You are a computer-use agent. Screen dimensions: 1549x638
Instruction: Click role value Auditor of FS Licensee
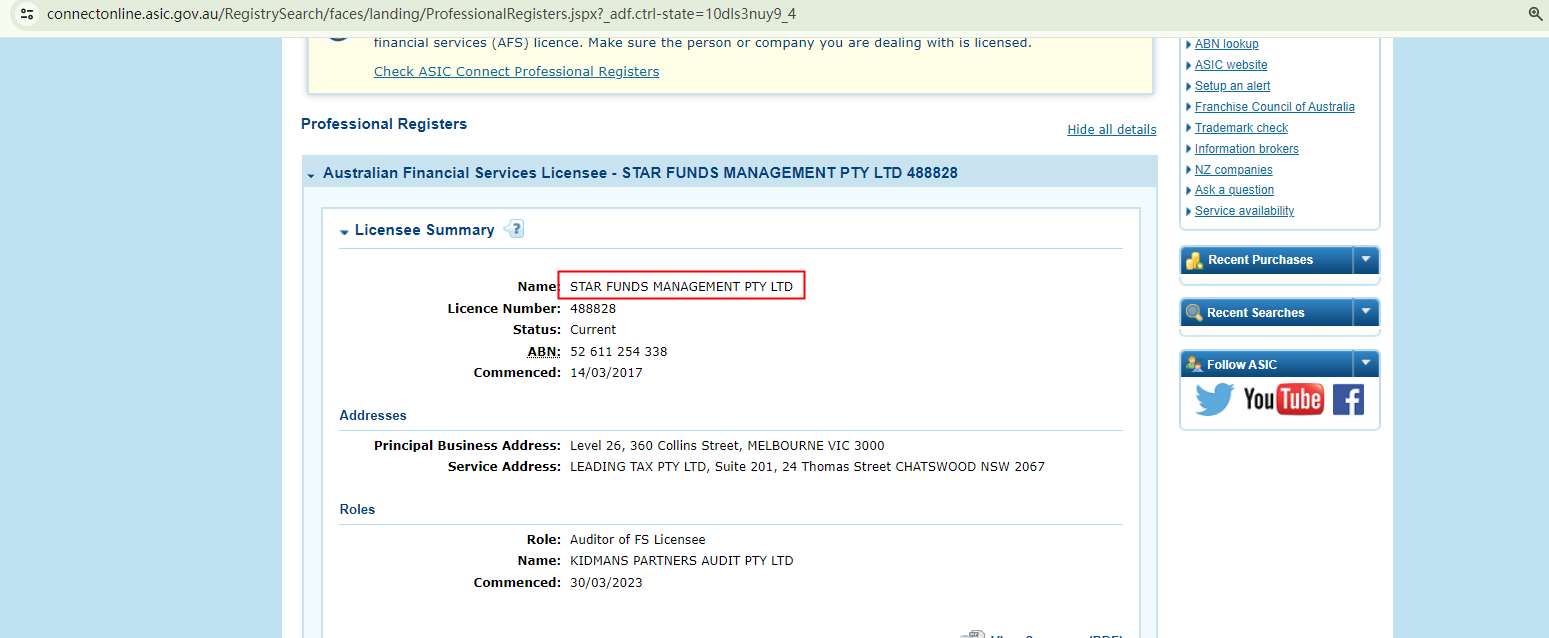[x=638, y=540]
